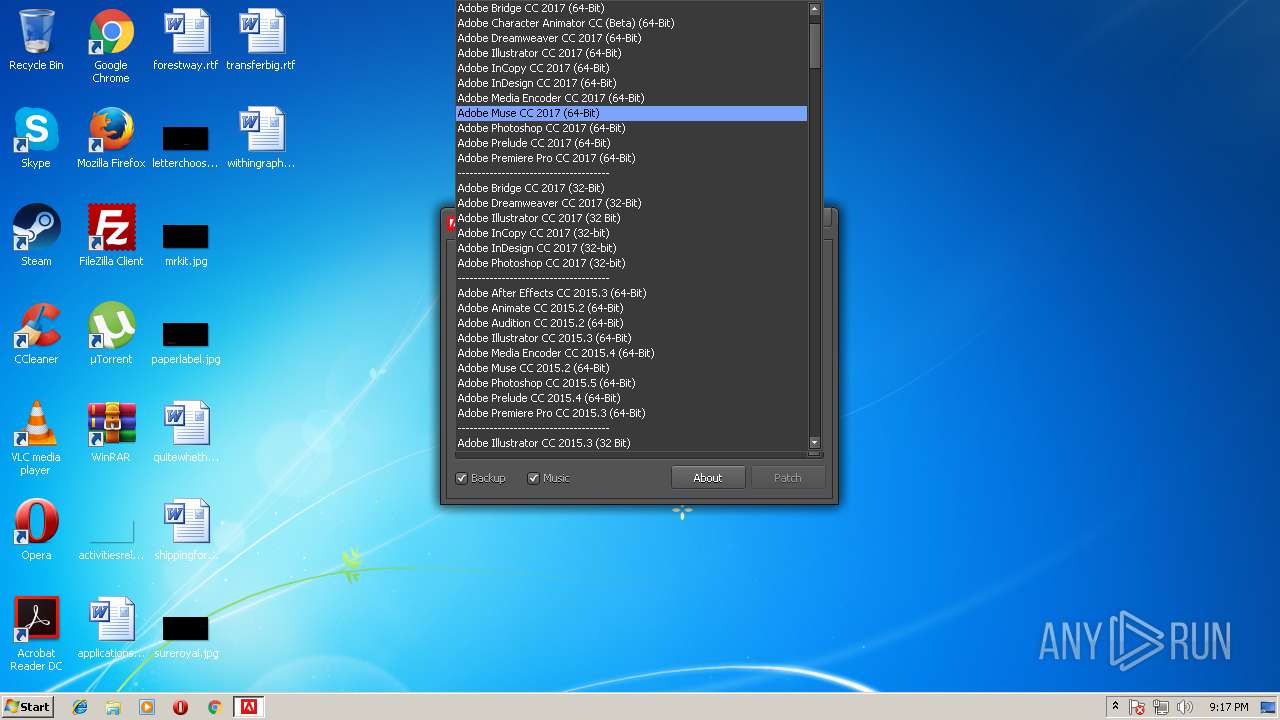Choose Adobe InCopy CC 2017 (32-Bit)
Viewport: 1280px width, 720px height.
(631, 233)
